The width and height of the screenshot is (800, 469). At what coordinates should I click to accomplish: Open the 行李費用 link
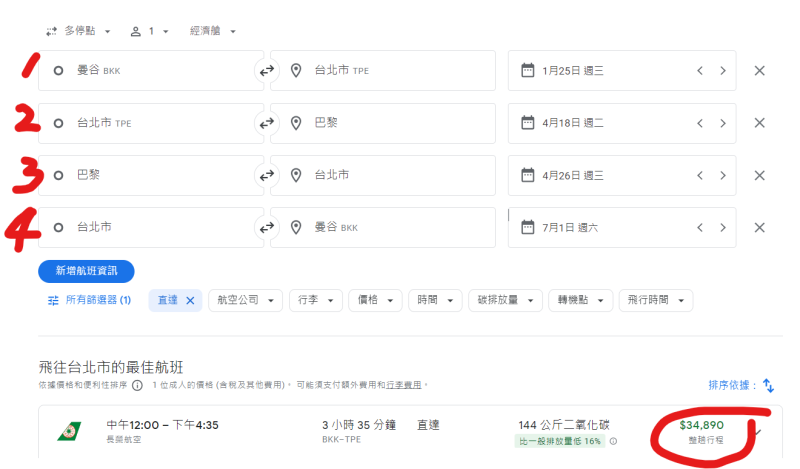coord(406,385)
